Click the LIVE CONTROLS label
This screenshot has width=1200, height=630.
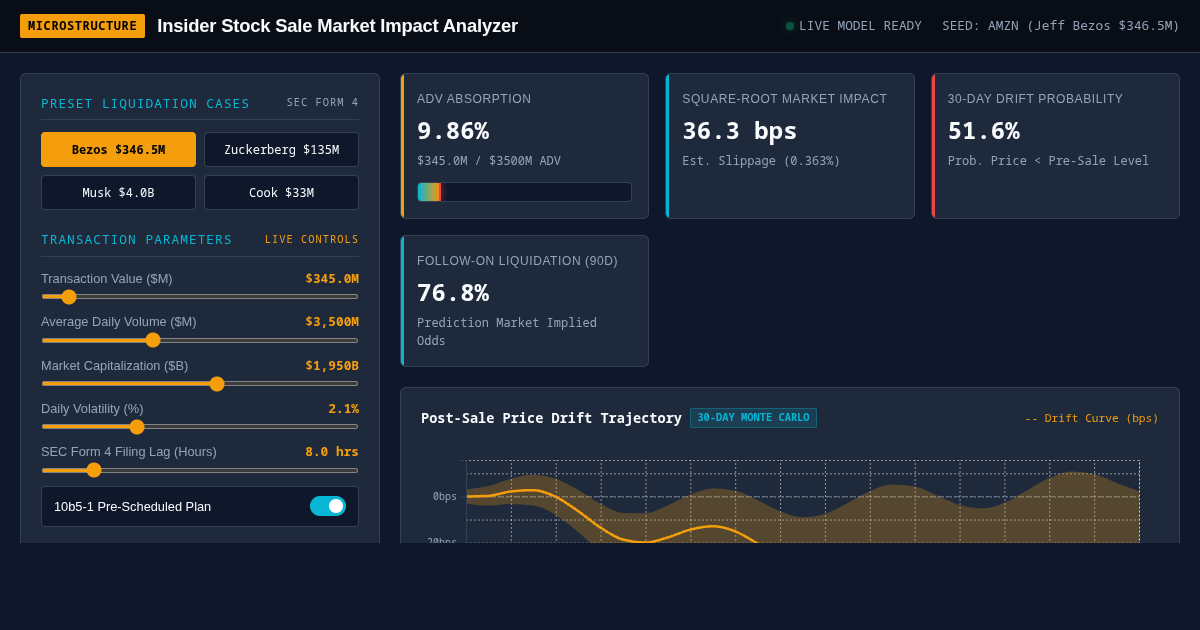pos(312,240)
